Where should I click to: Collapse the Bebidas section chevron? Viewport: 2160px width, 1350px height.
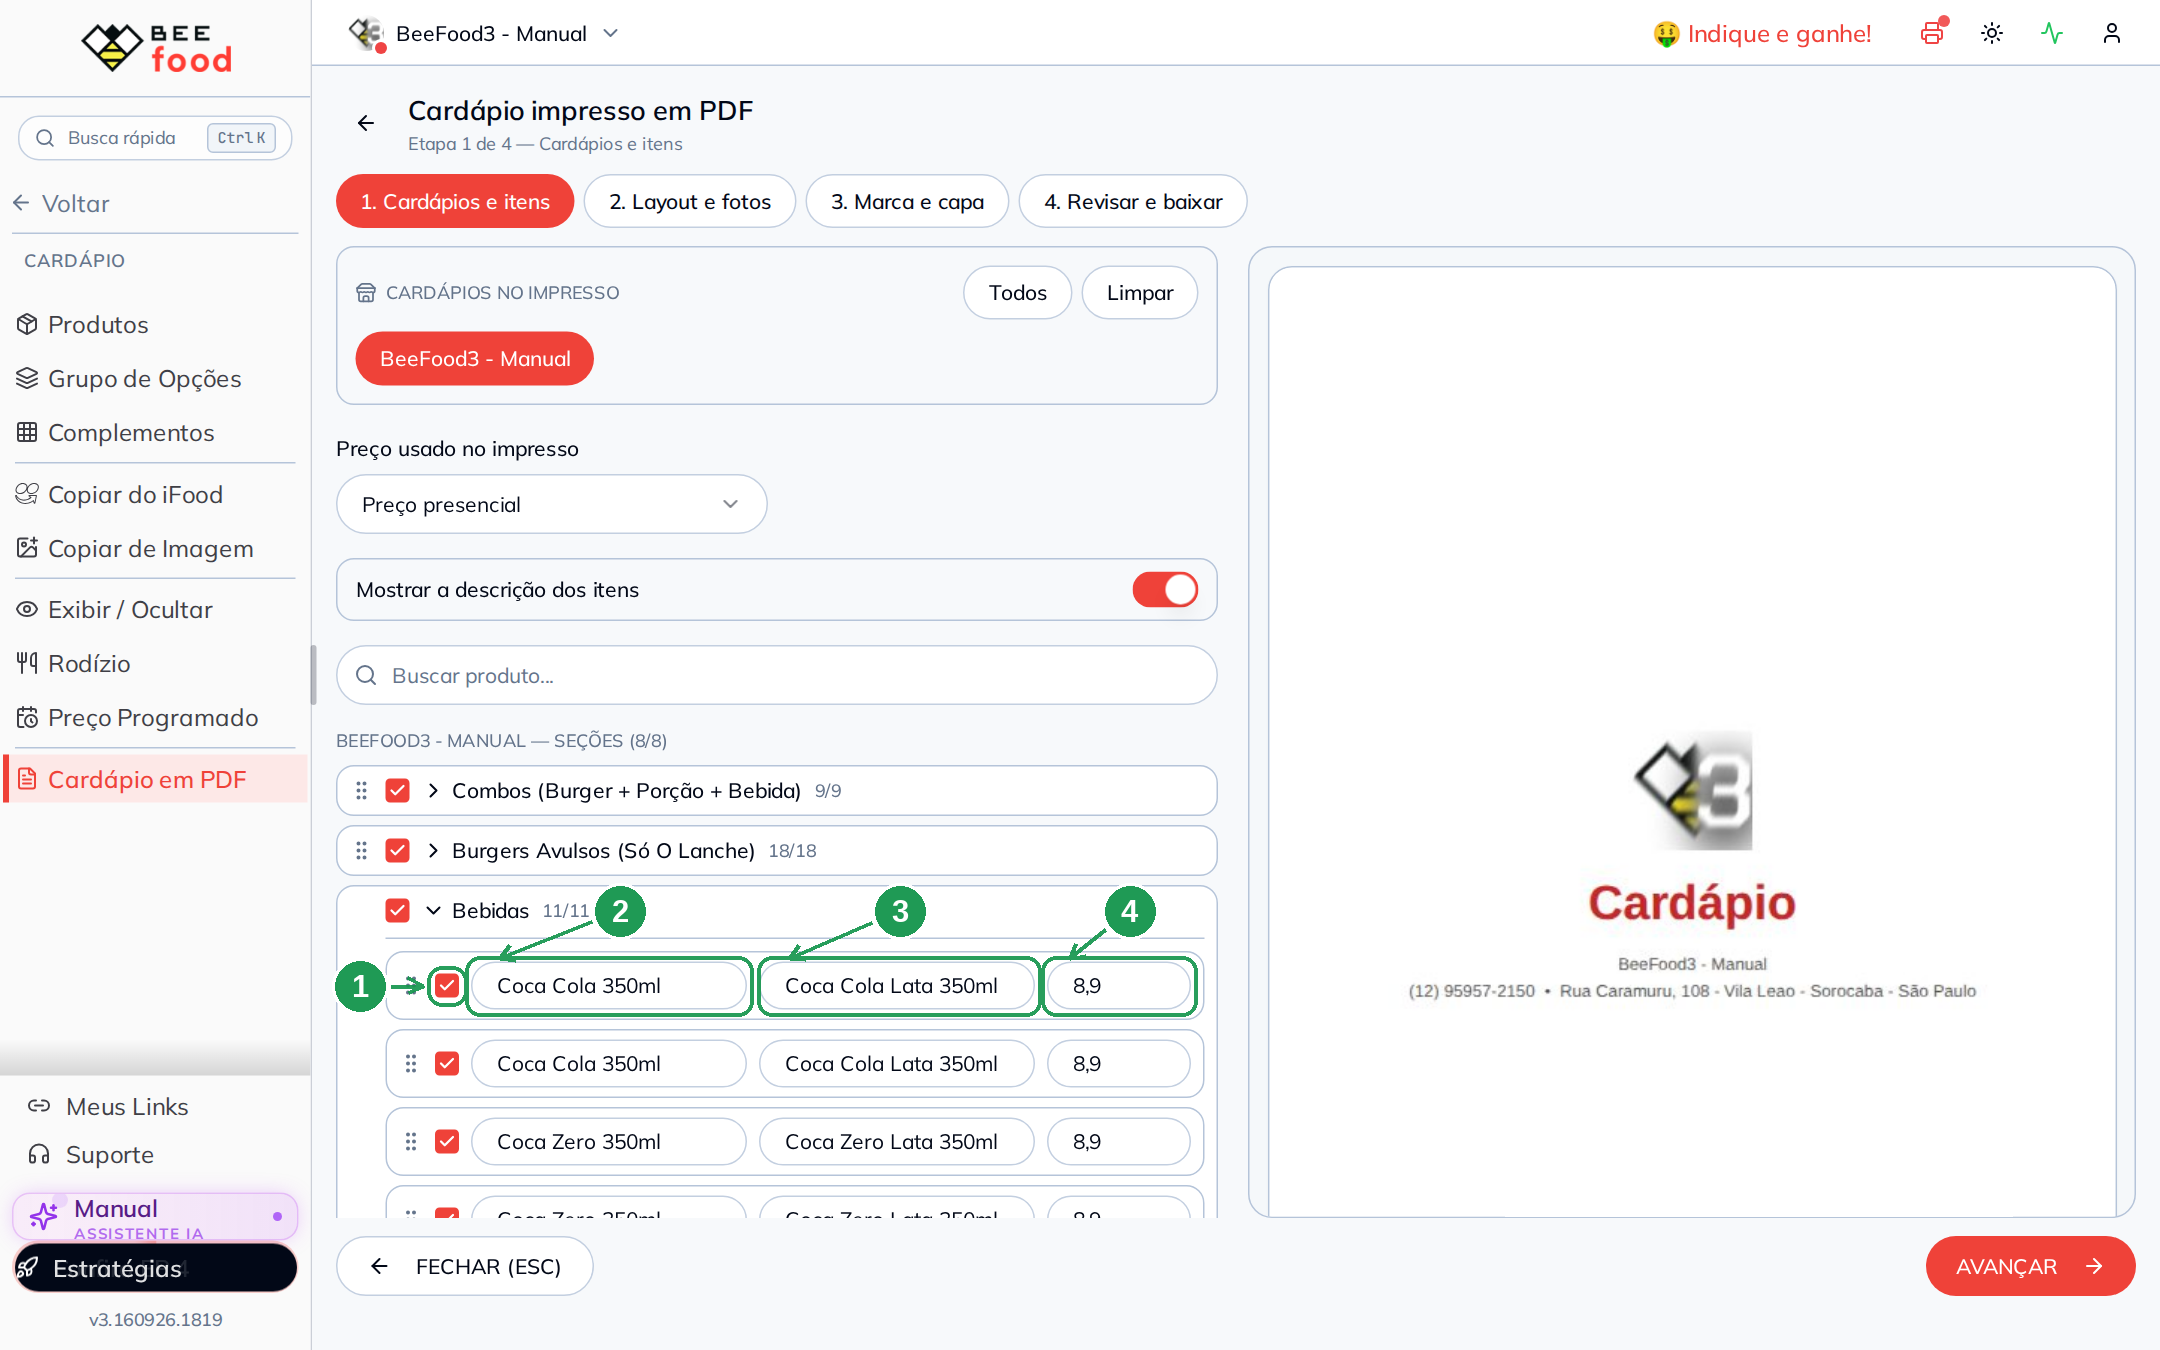pyautogui.click(x=433, y=910)
